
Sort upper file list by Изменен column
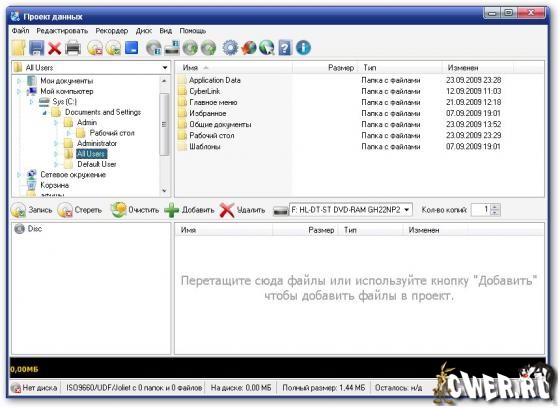478,68
